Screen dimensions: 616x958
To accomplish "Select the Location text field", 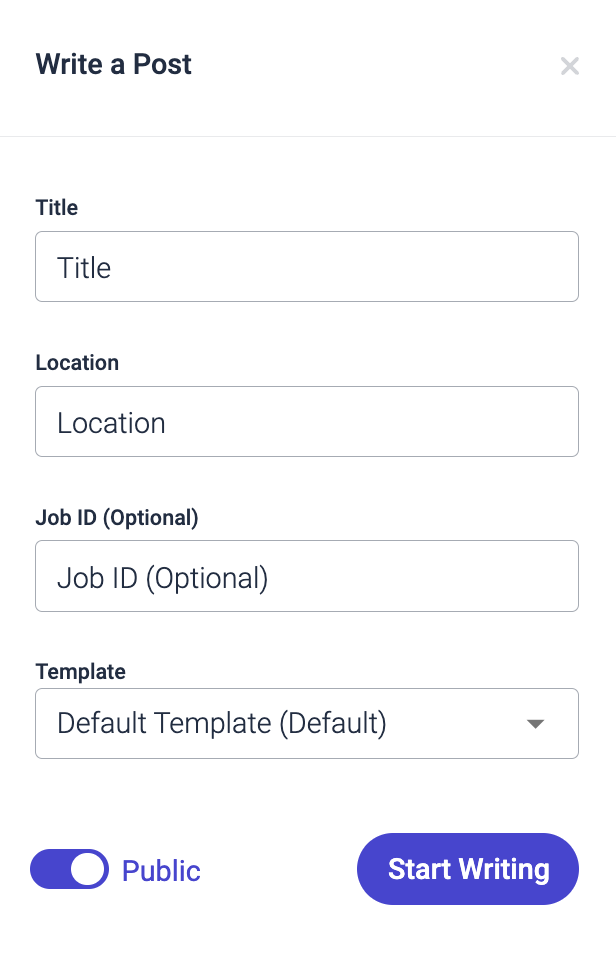I will click(x=307, y=421).
